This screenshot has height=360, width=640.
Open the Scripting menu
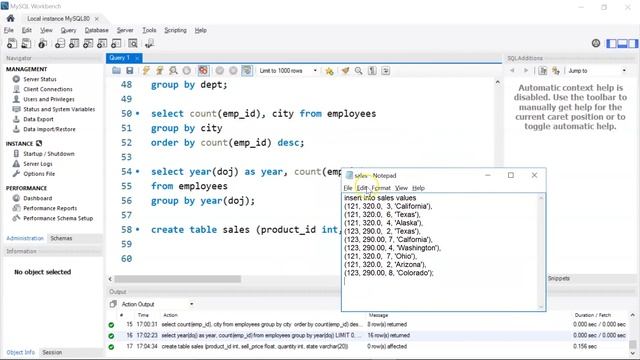176,30
